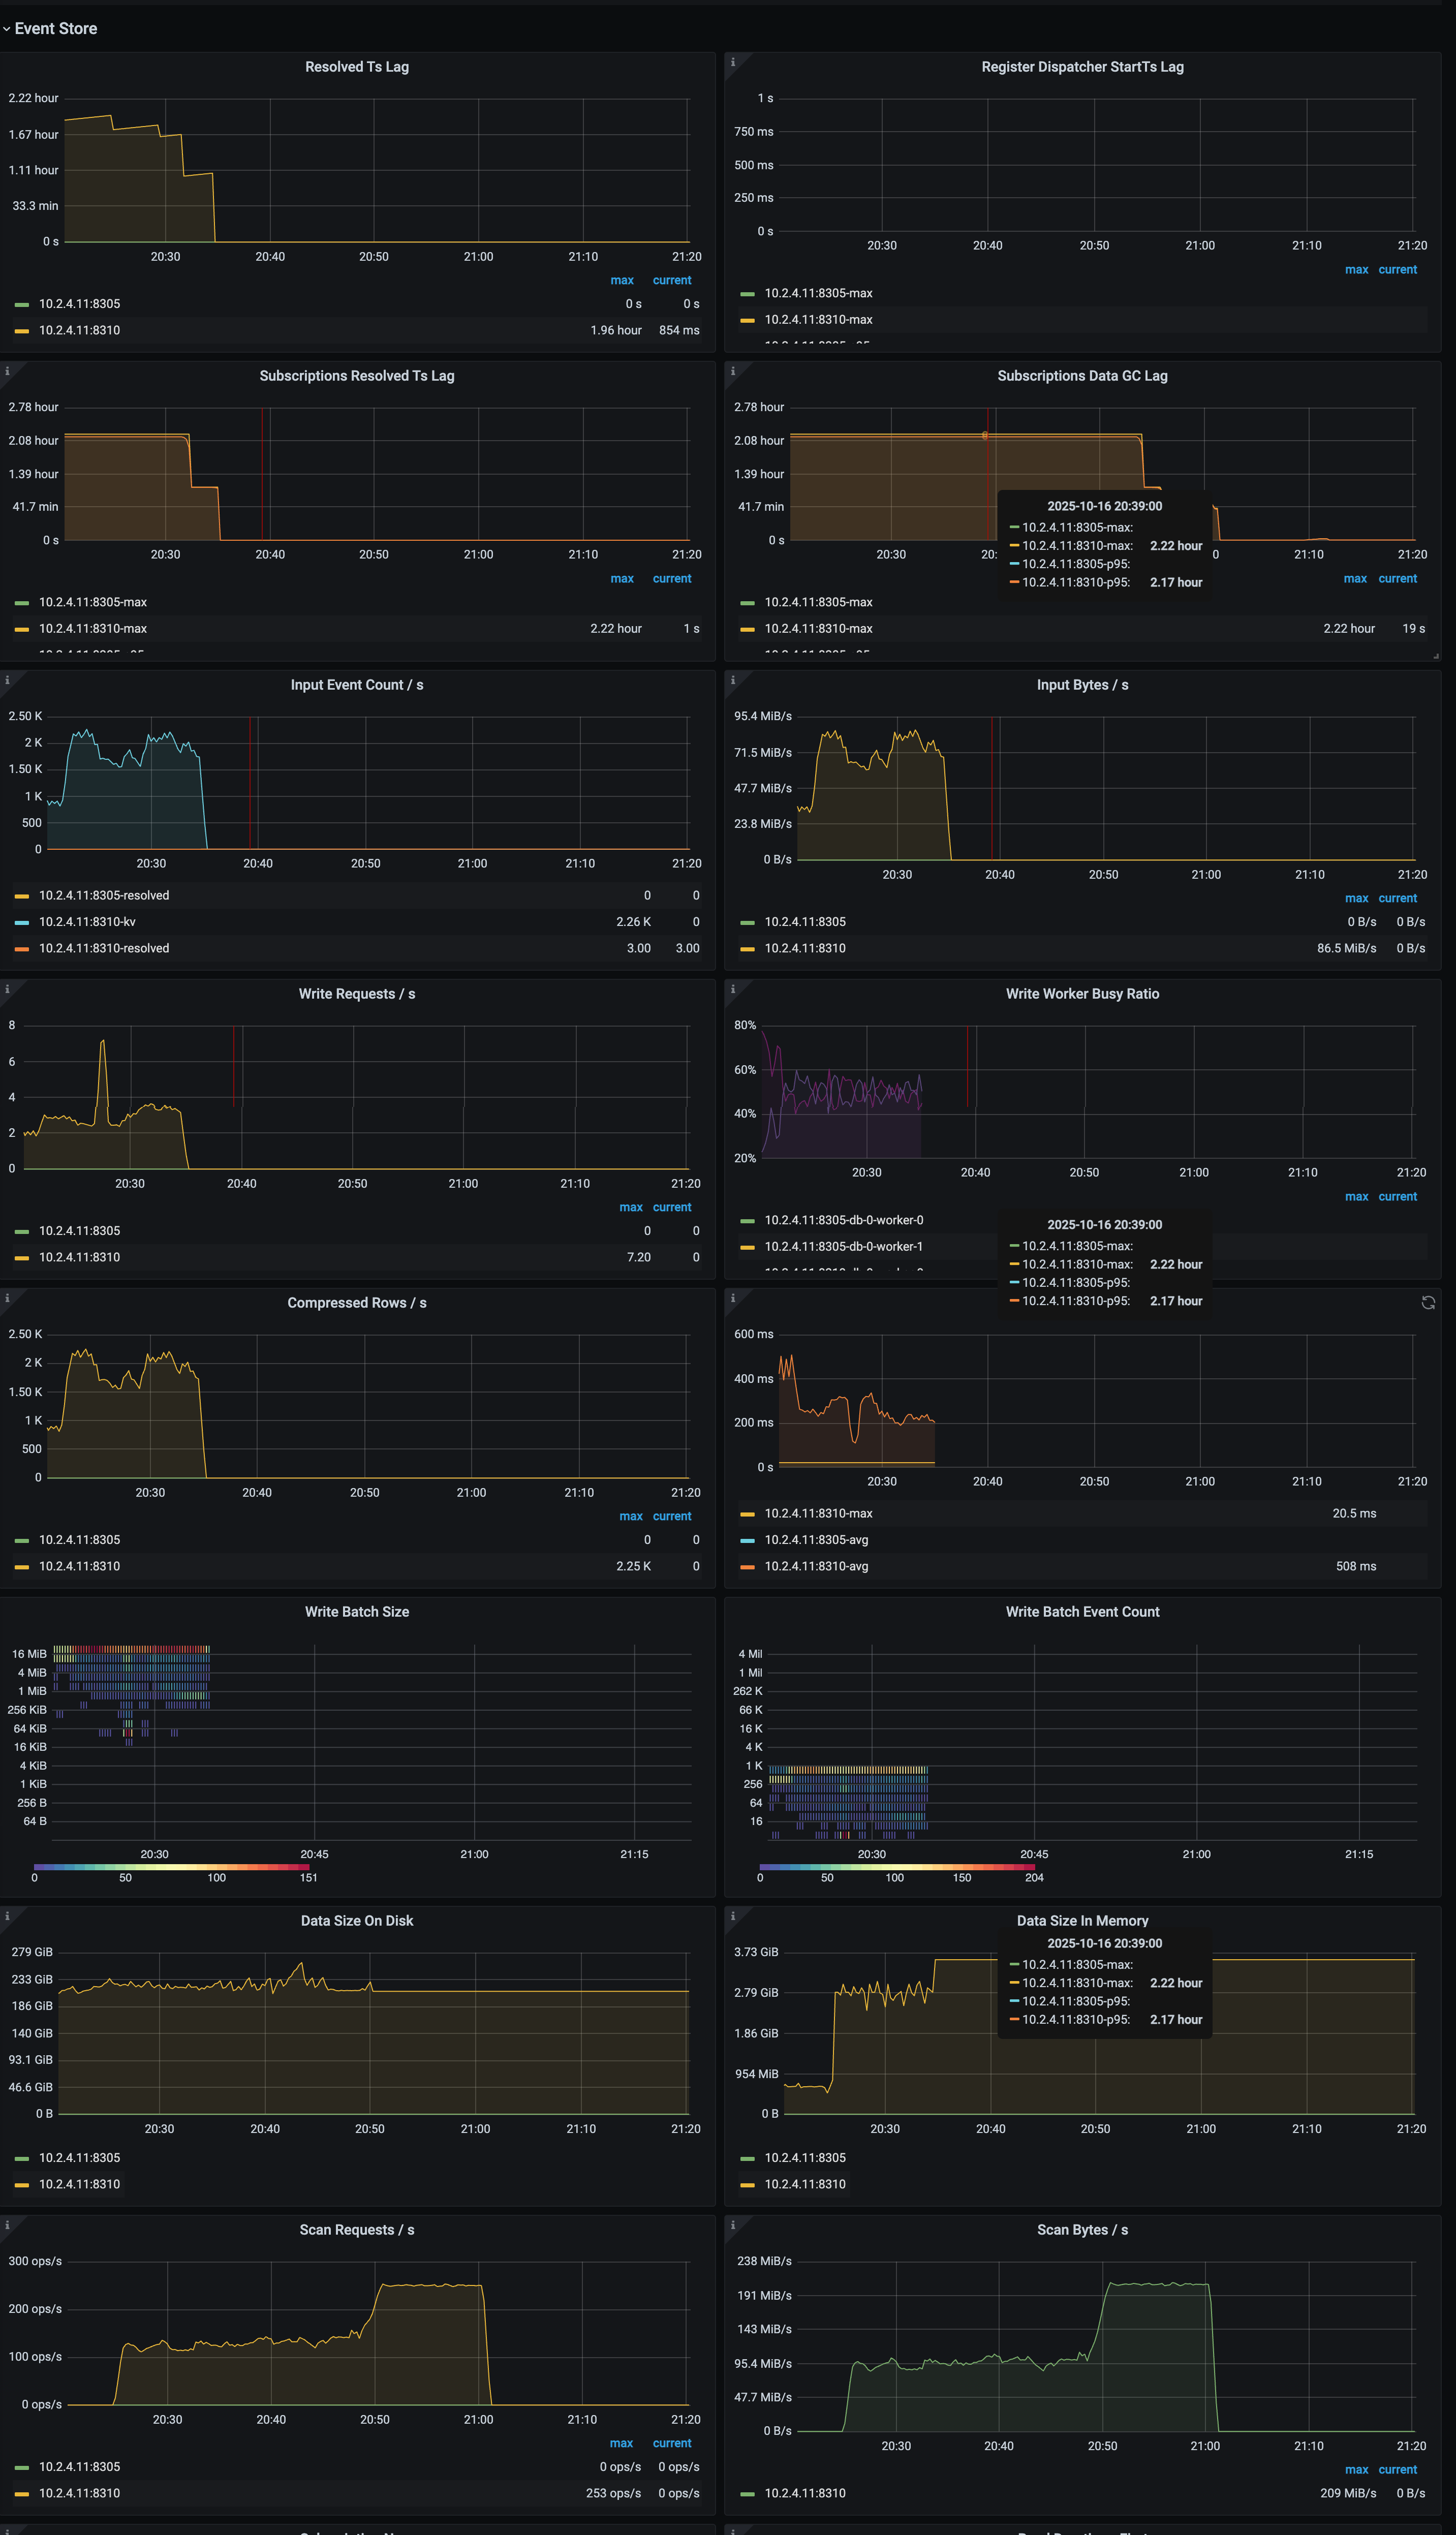Screen dimensions: 1456x2535
Task: Toggle 10.2.4.11:8310-kv series in Input Event Count legend
Action: point(87,922)
